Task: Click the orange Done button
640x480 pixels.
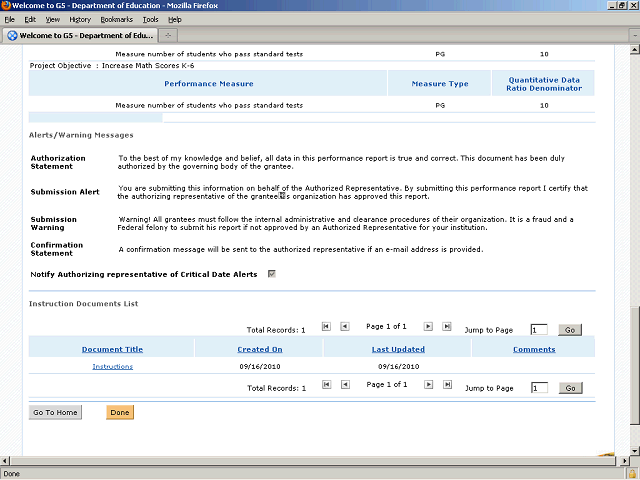Action: 120,412
